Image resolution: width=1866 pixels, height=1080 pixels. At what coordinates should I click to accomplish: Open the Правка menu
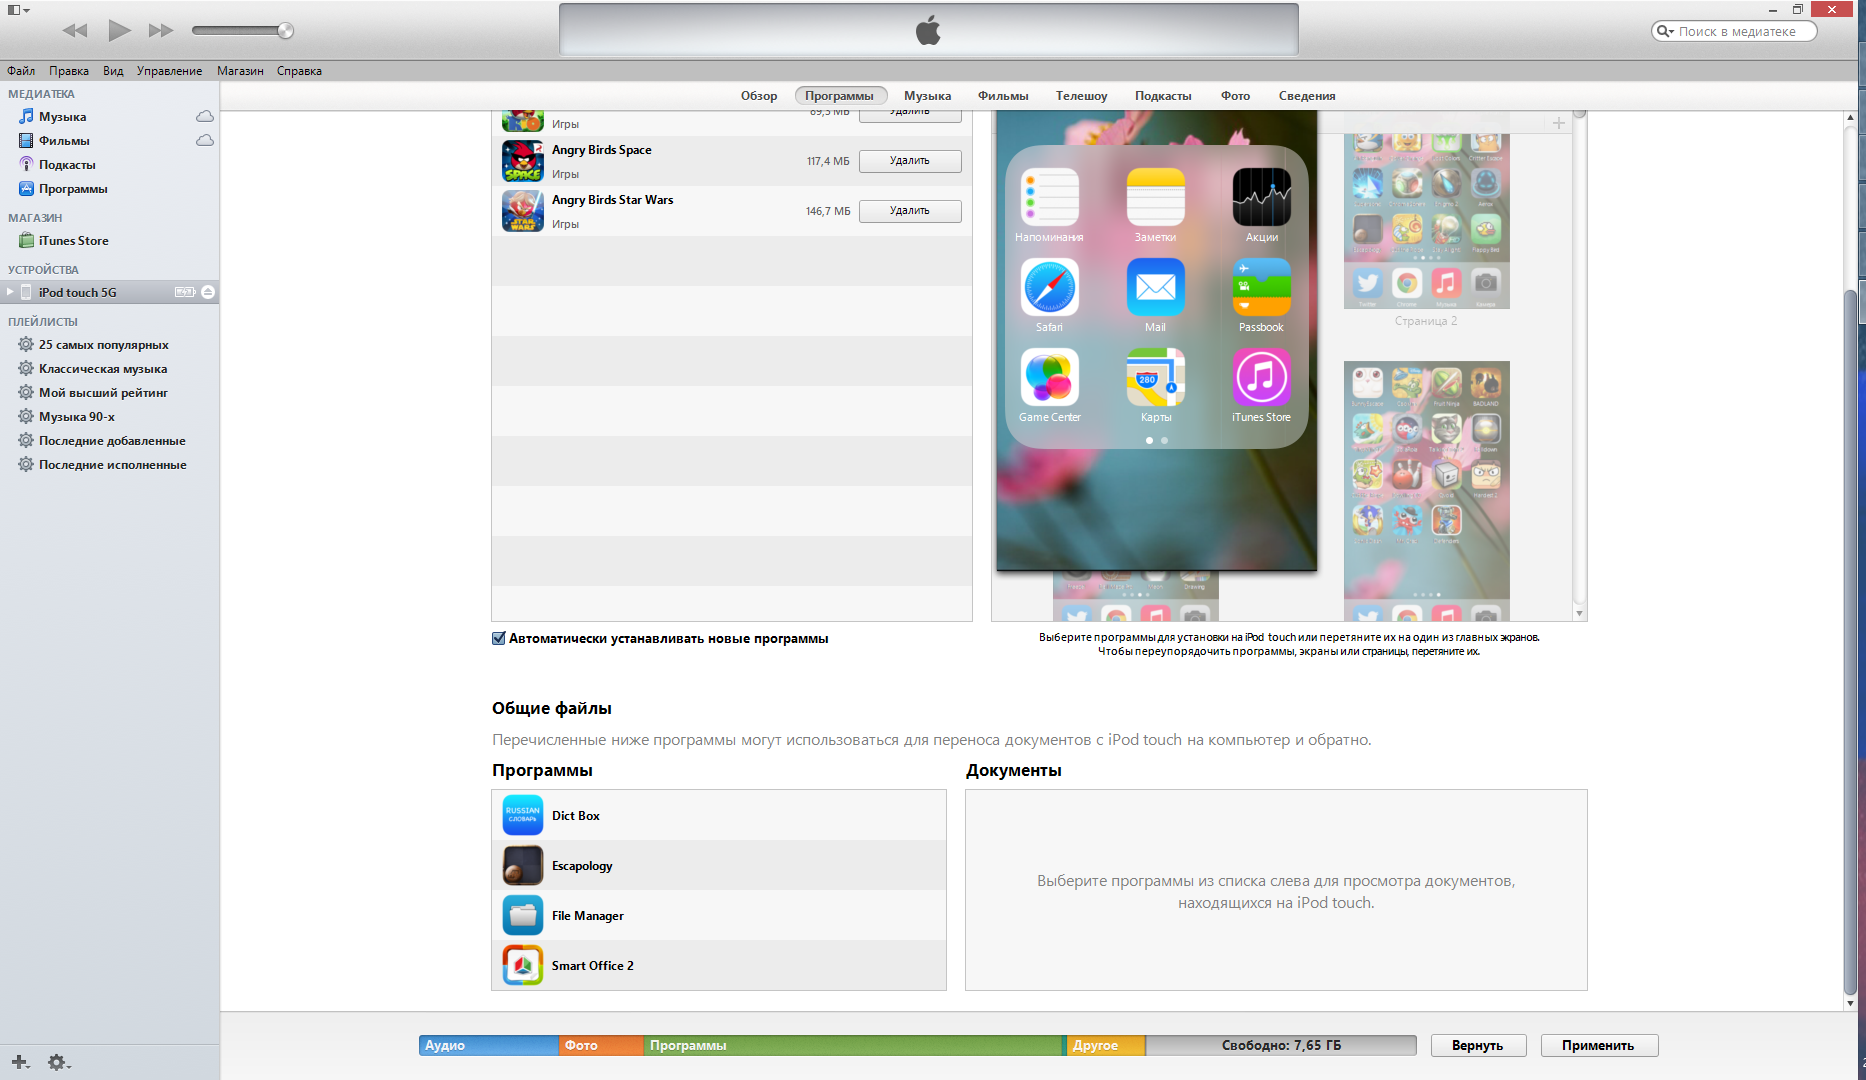click(69, 71)
